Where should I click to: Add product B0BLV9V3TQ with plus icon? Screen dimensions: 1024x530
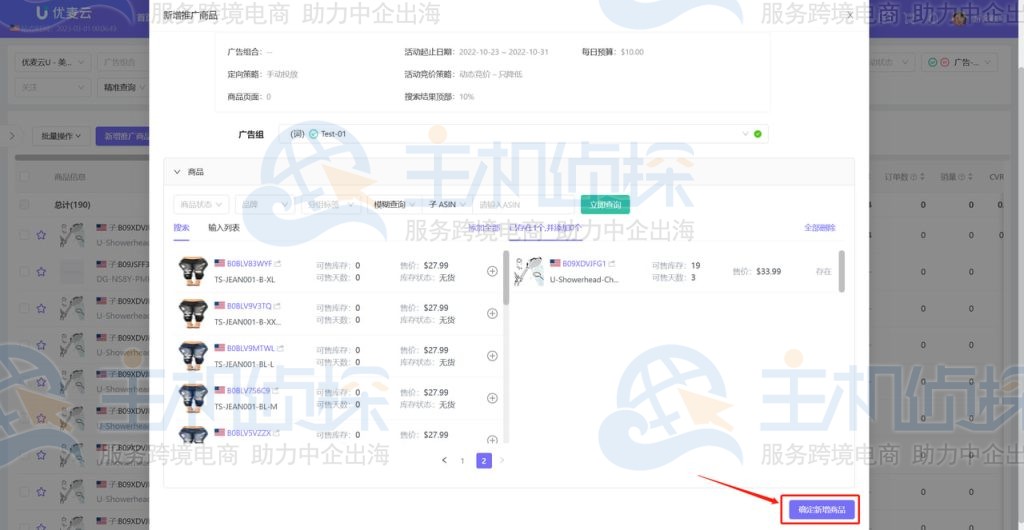click(492, 313)
